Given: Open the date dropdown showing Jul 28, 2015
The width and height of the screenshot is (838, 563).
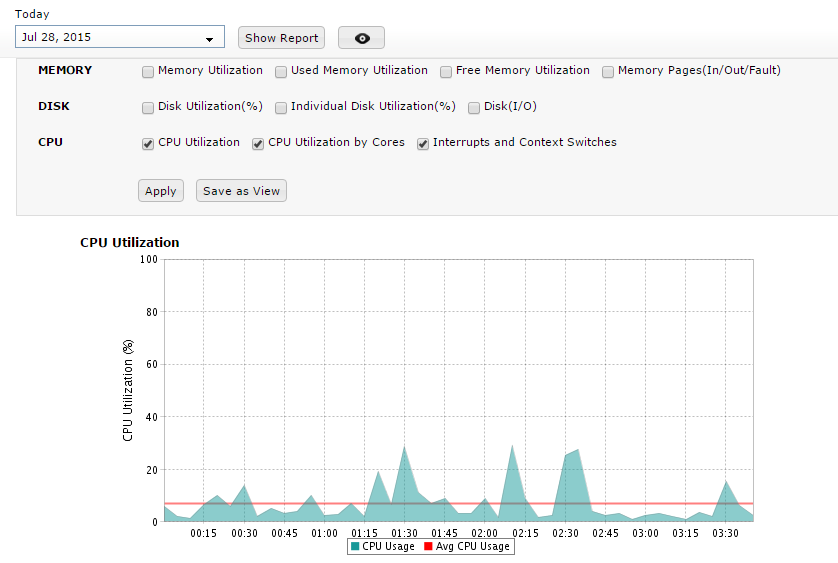Looking at the screenshot, I should point(120,38).
